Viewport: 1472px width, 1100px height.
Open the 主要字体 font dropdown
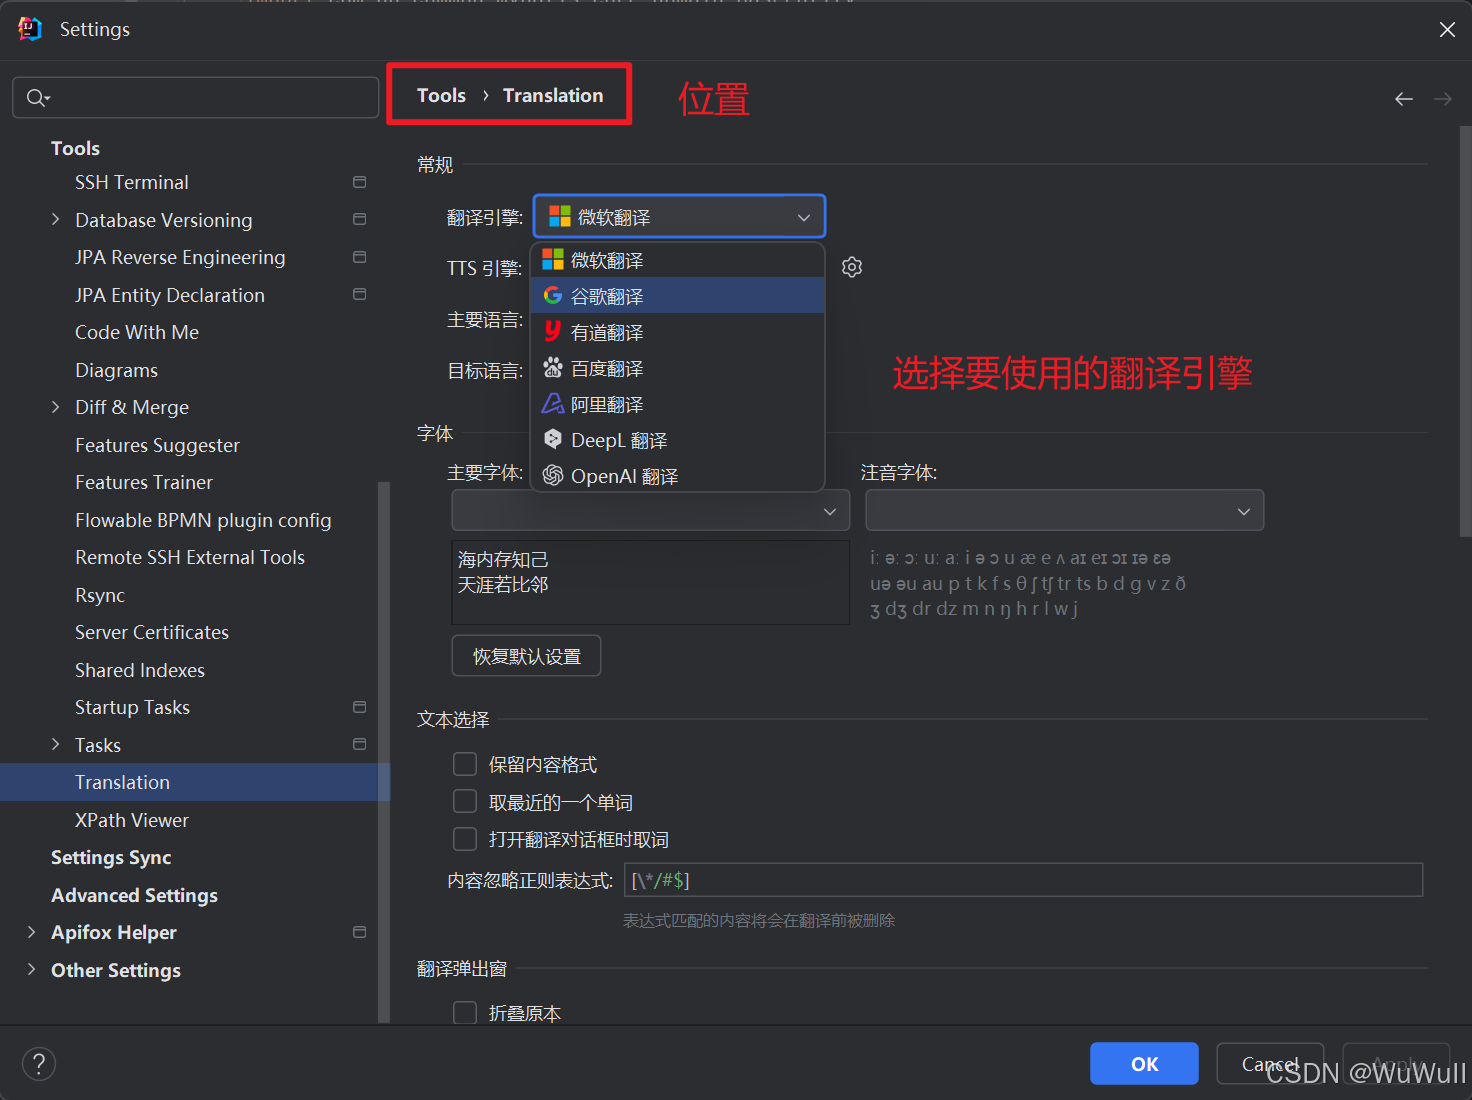tap(651, 510)
